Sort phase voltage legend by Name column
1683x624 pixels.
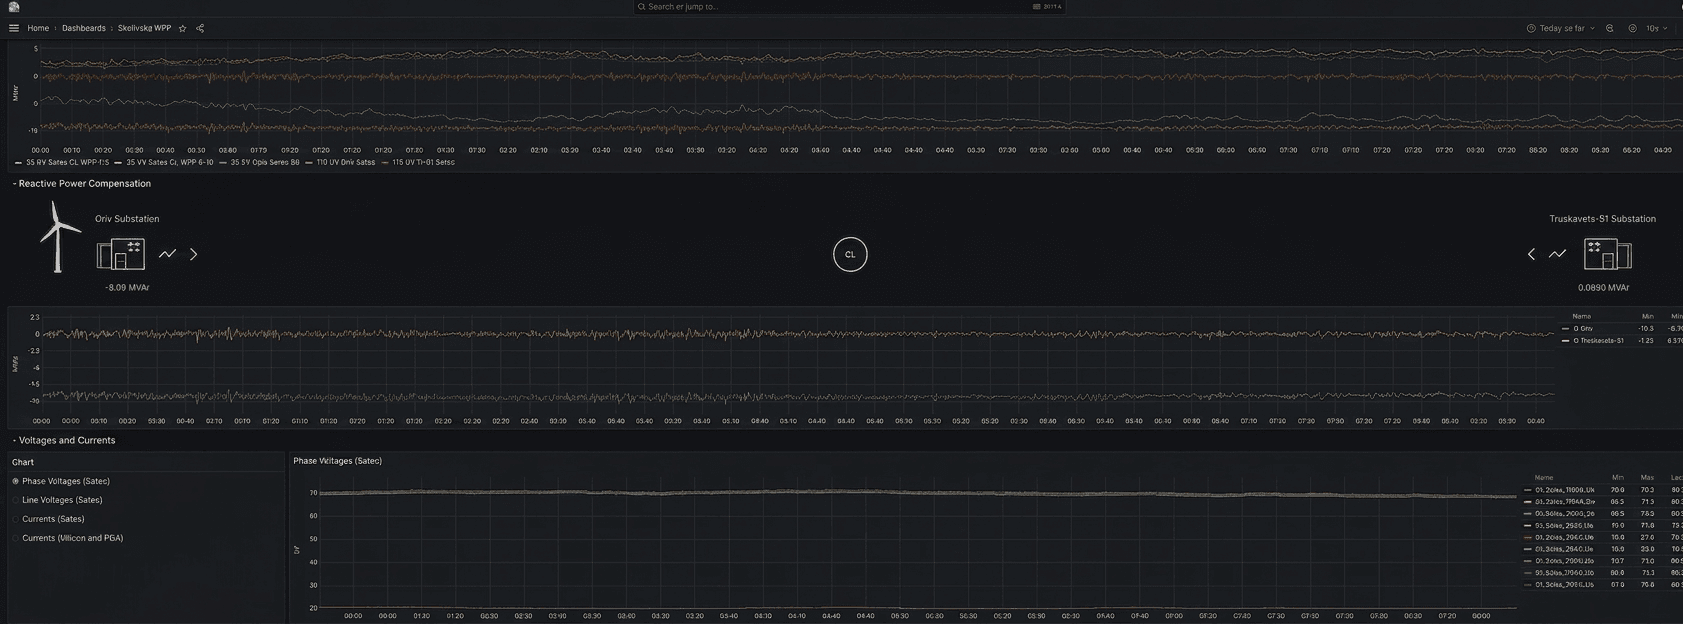point(1544,478)
